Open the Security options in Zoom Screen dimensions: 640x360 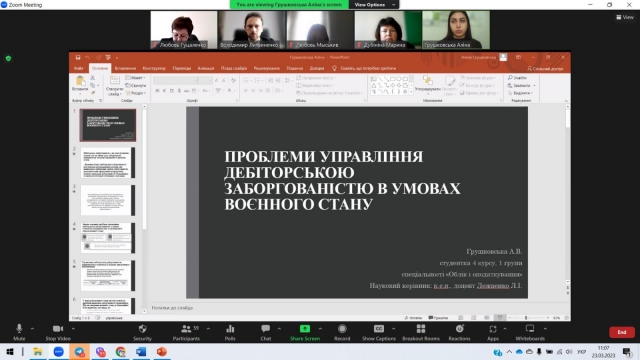point(142,332)
